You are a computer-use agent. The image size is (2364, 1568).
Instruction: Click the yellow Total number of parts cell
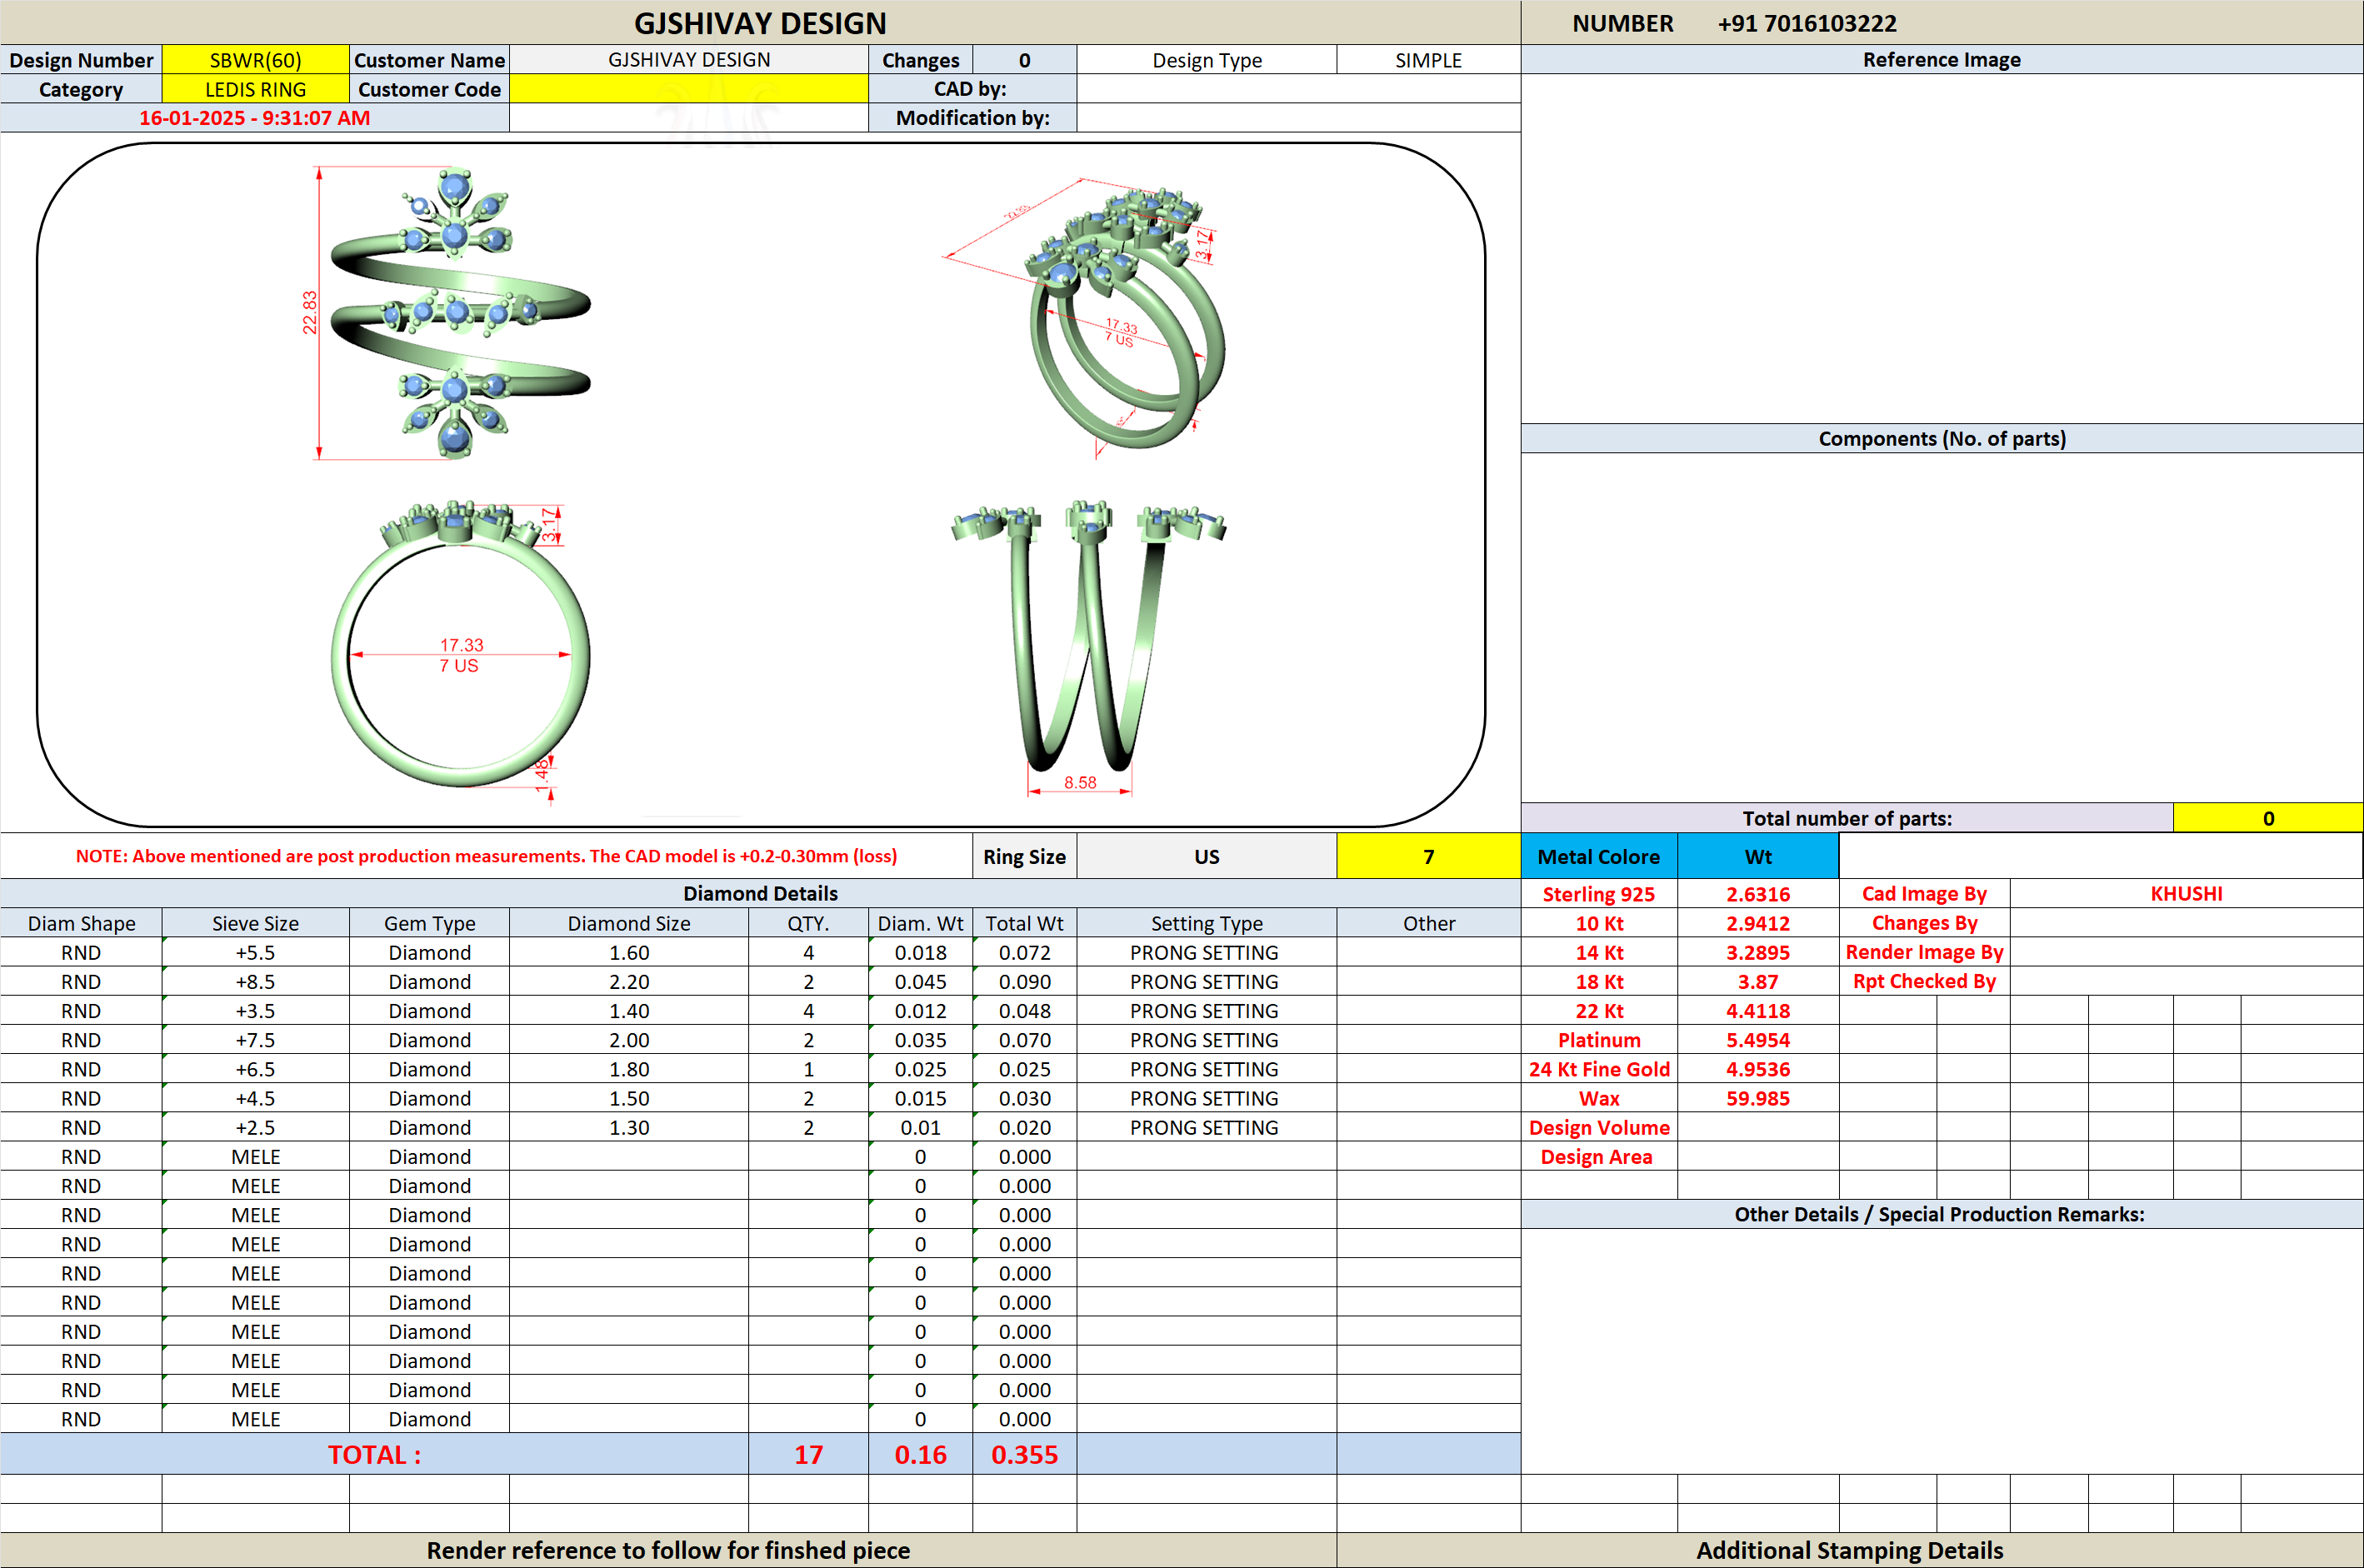(x=2267, y=818)
